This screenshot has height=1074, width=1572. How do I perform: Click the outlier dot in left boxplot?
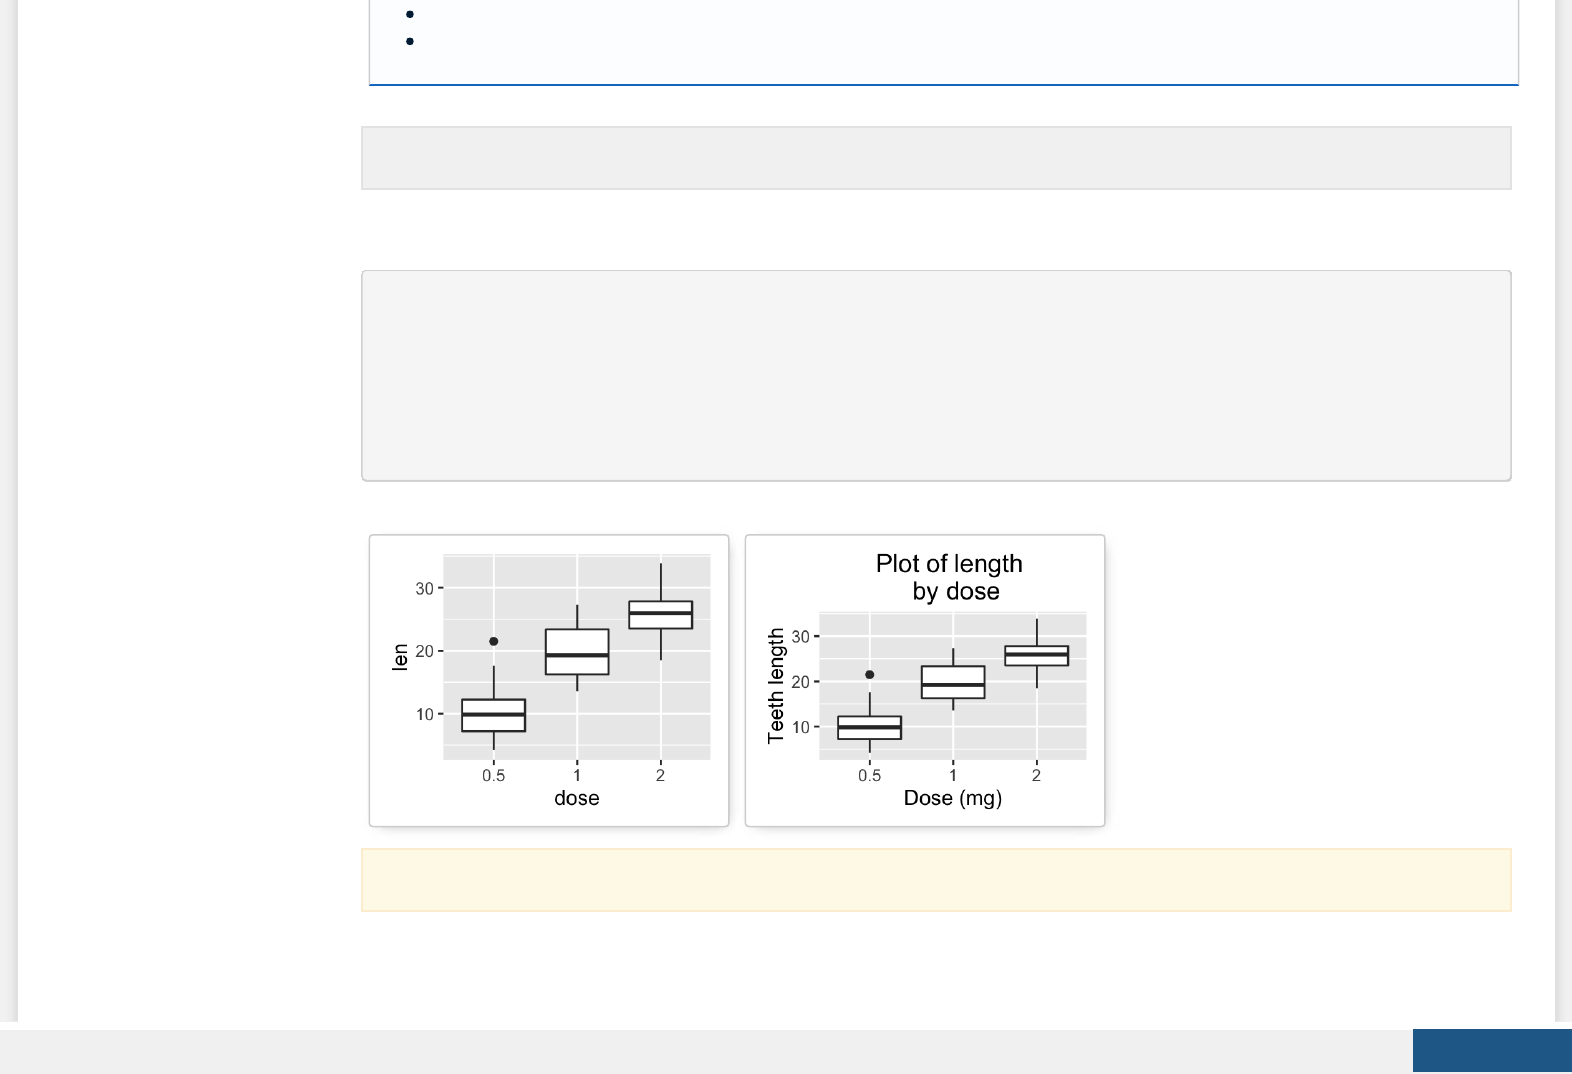click(493, 641)
